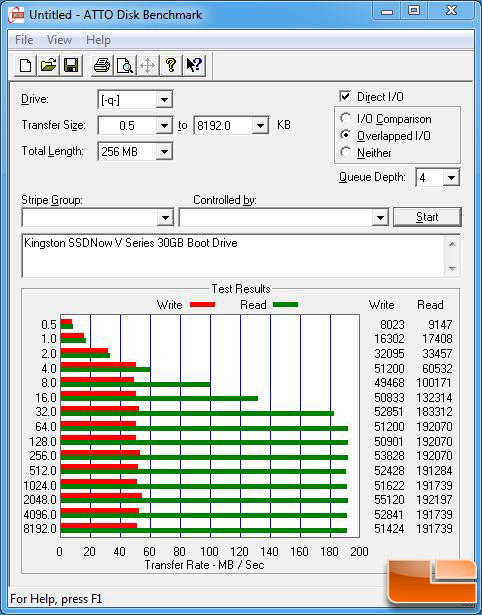The height and width of the screenshot is (615, 482).
Task: Print results using the printer icon
Action: (102, 65)
